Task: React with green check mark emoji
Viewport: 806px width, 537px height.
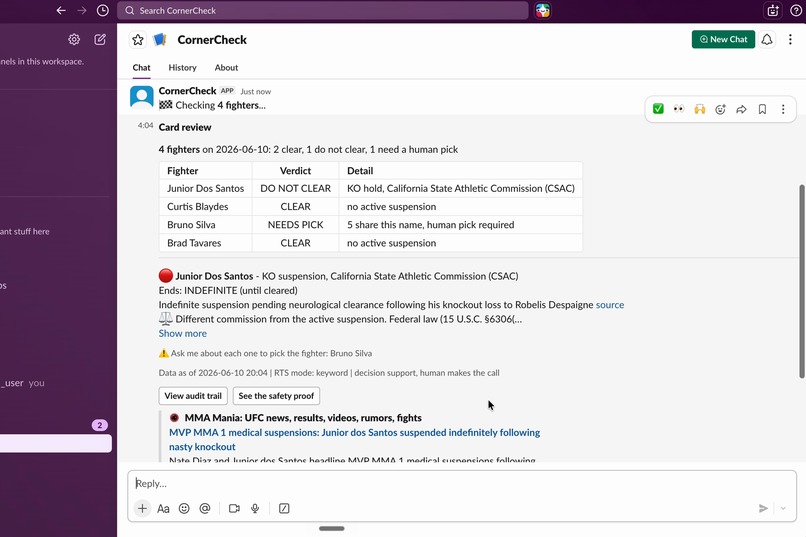Action: point(658,109)
